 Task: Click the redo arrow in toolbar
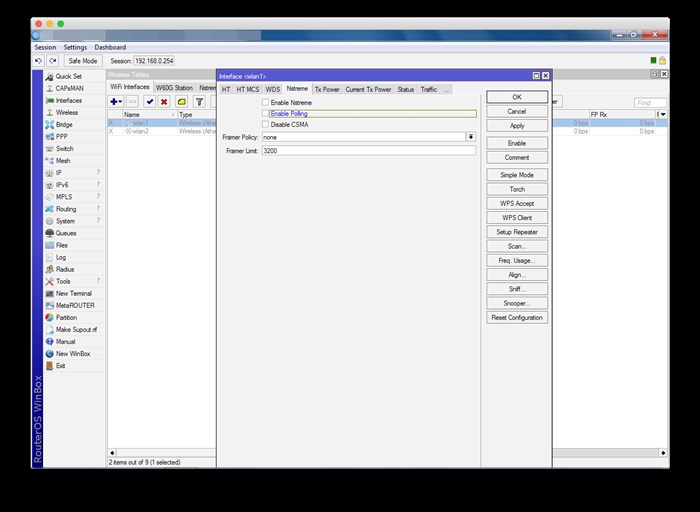click(x=53, y=61)
